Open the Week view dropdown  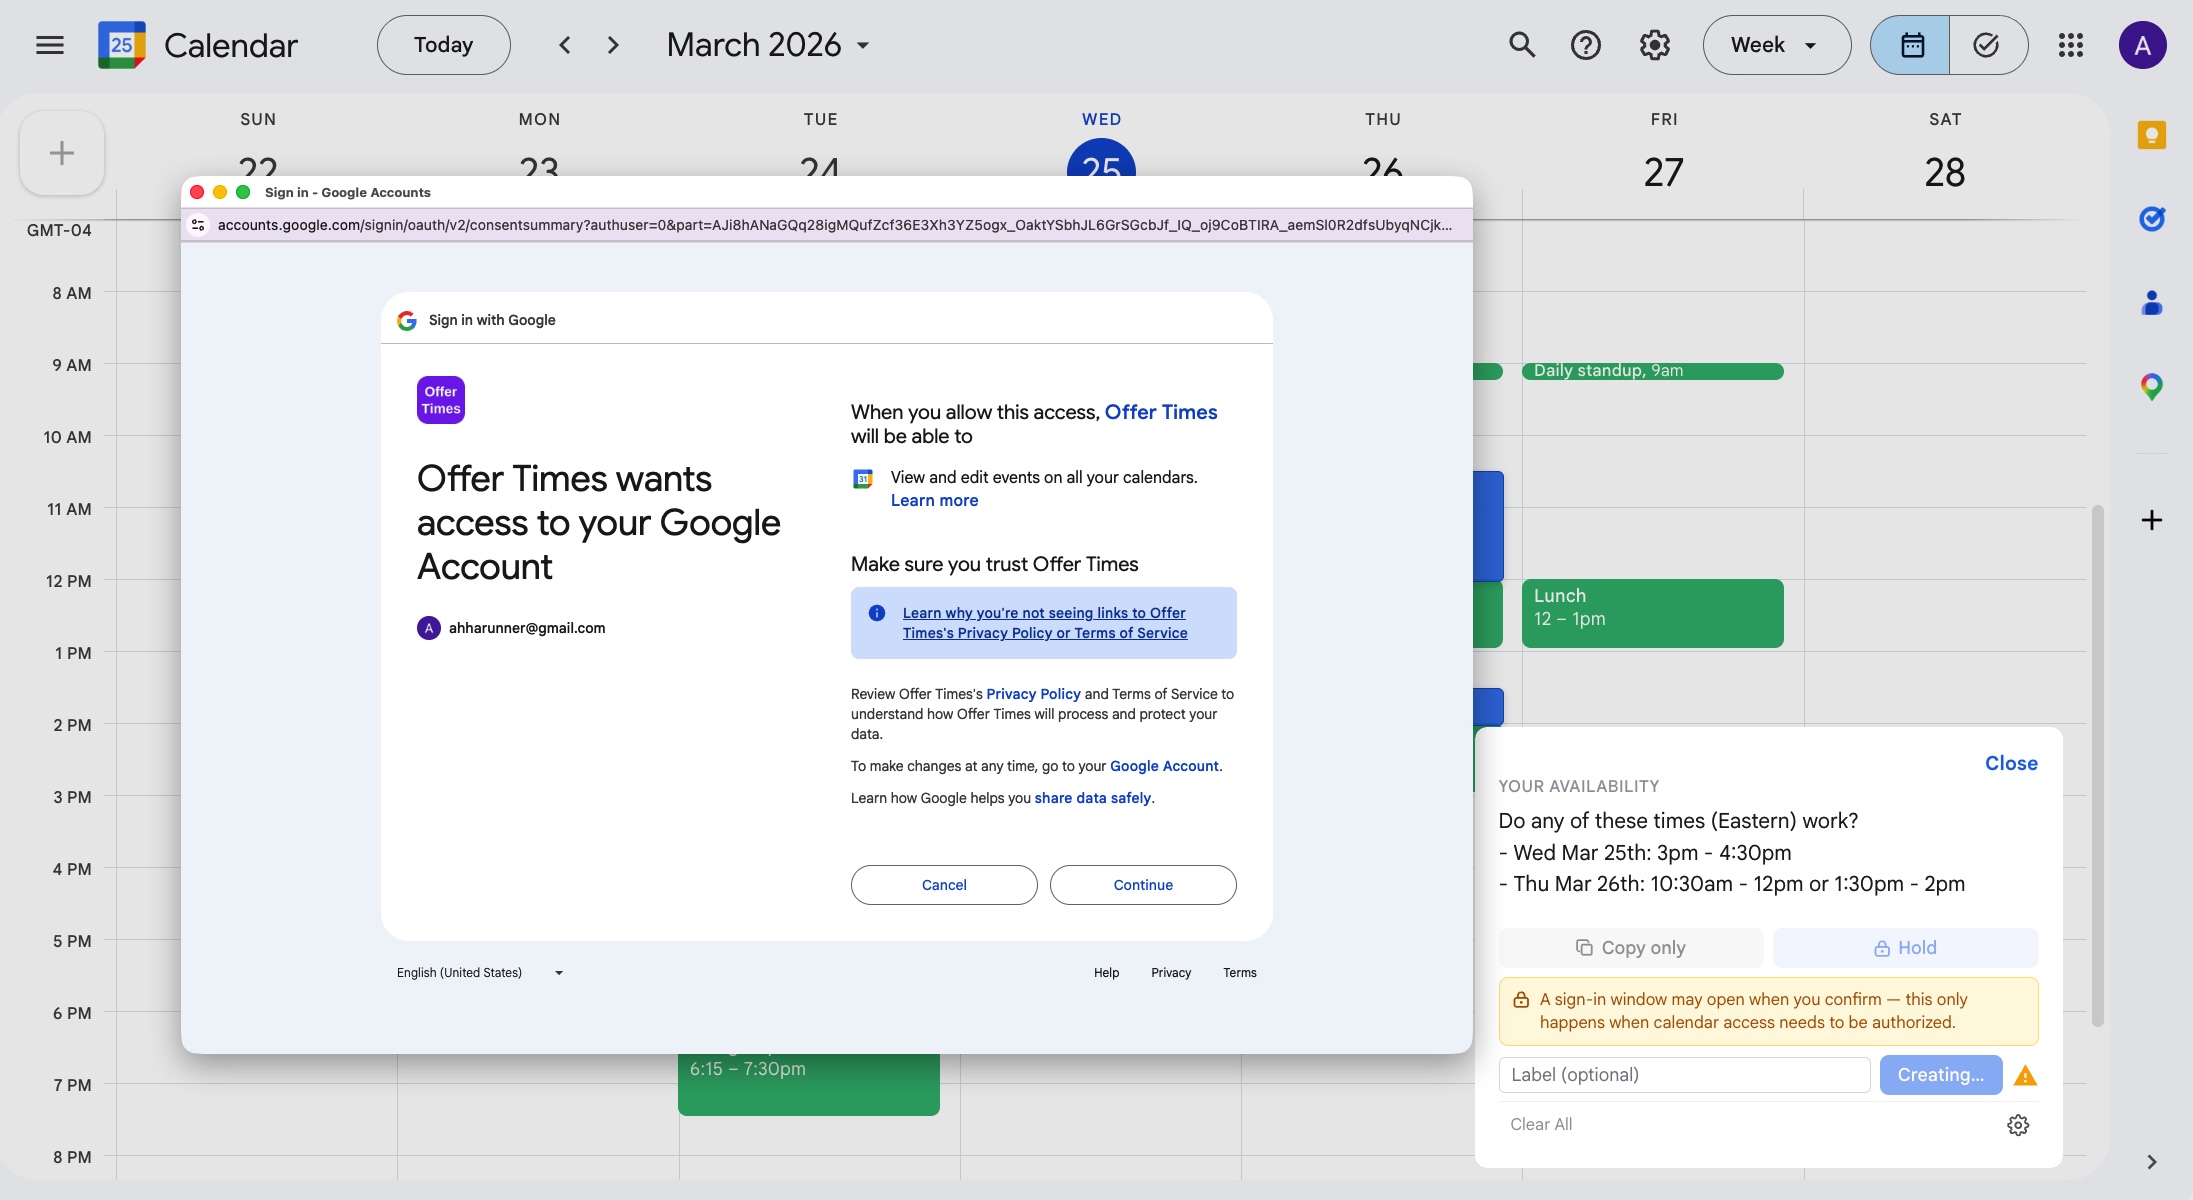(1776, 45)
